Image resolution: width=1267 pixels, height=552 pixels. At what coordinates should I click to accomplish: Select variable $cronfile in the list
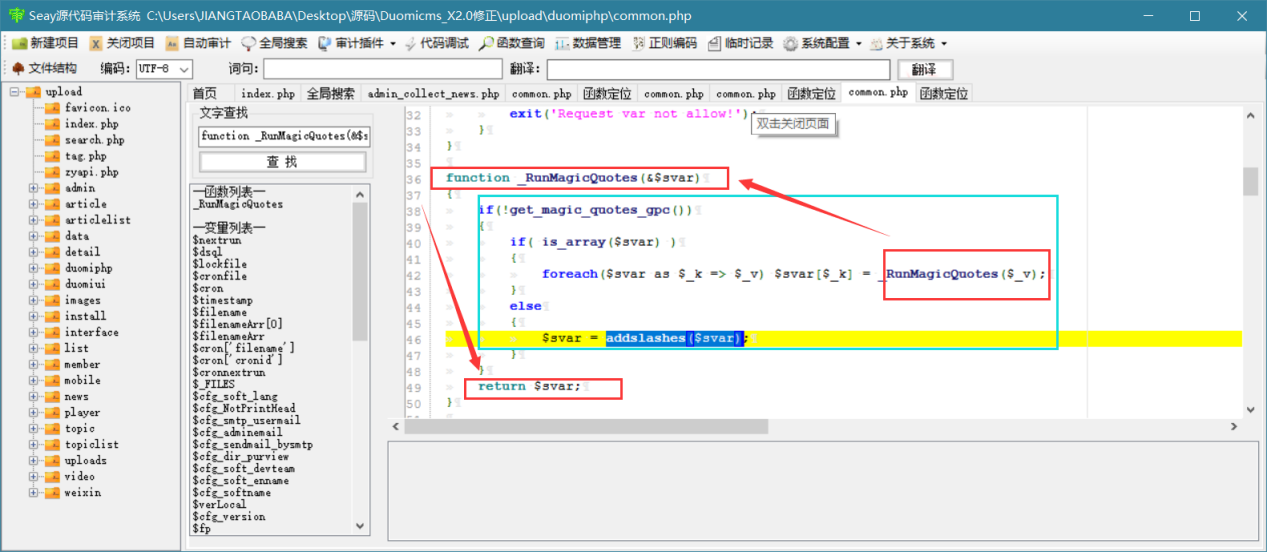pos(219,276)
